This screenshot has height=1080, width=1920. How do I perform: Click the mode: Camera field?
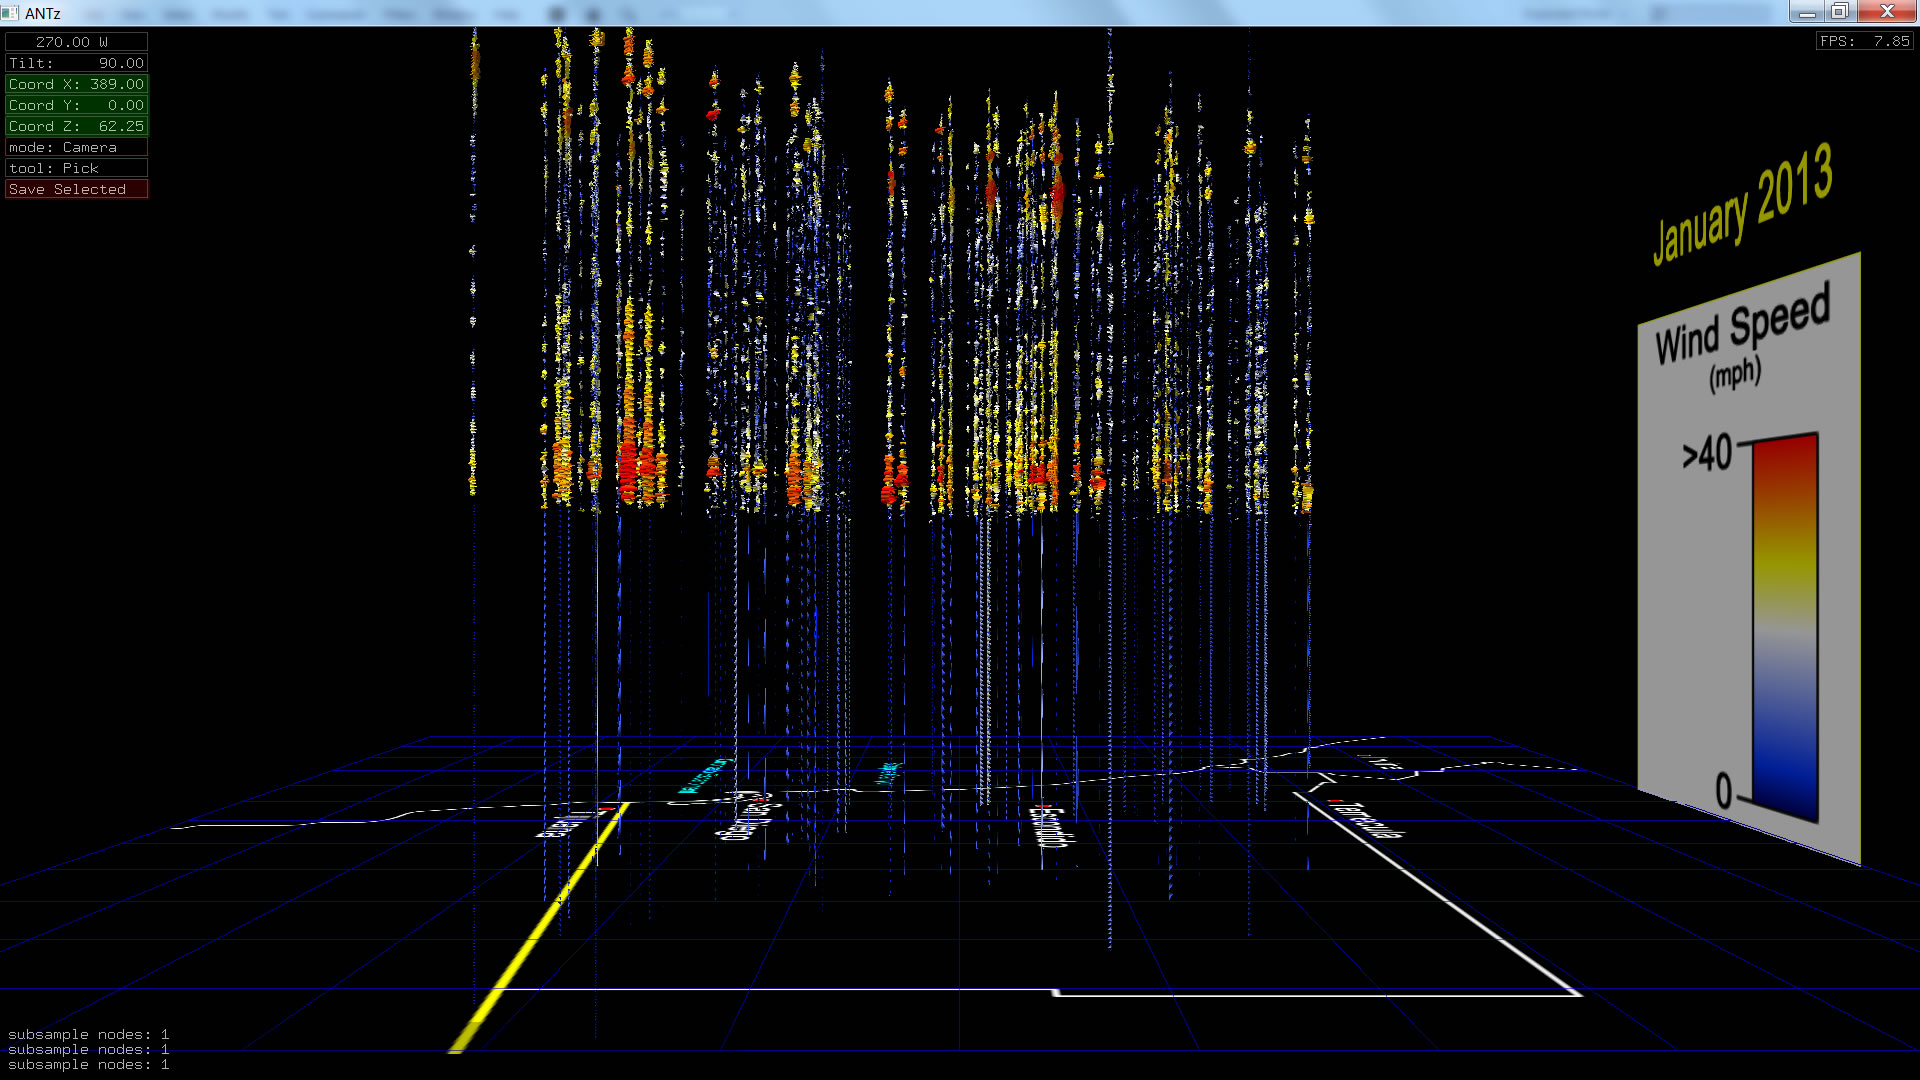coord(76,147)
